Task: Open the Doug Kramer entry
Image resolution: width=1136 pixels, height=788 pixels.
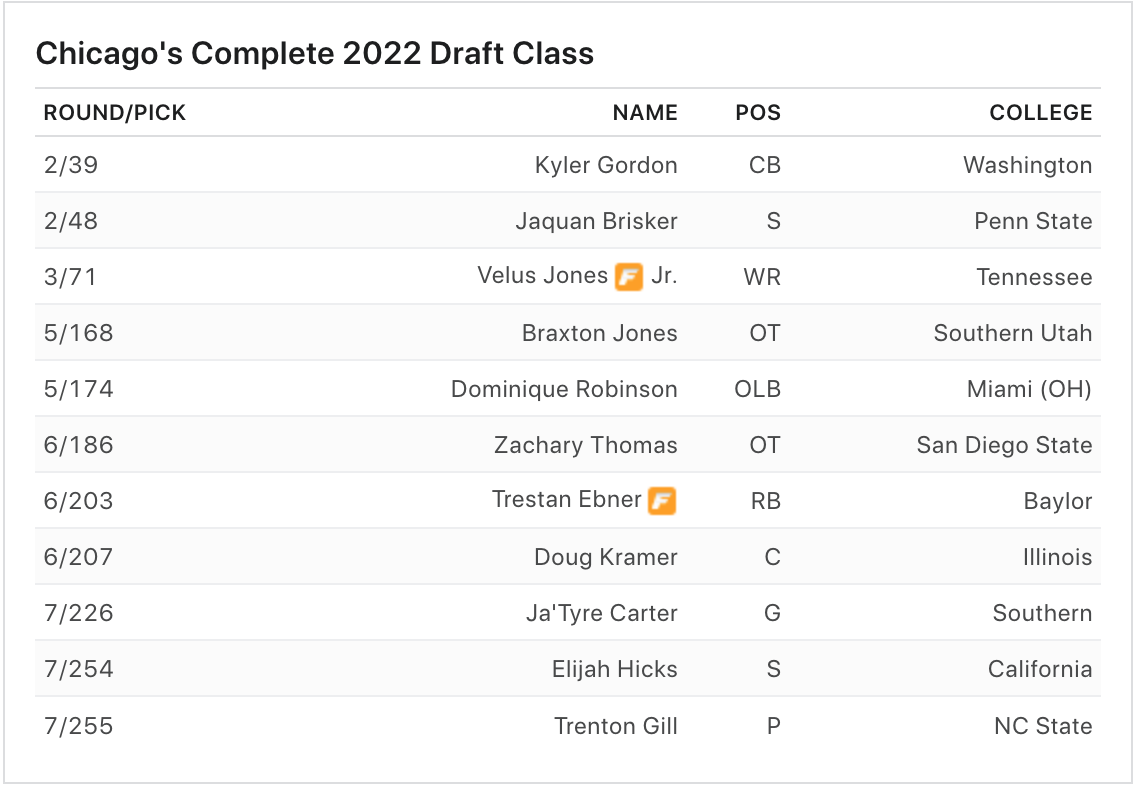Action: (605, 557)
